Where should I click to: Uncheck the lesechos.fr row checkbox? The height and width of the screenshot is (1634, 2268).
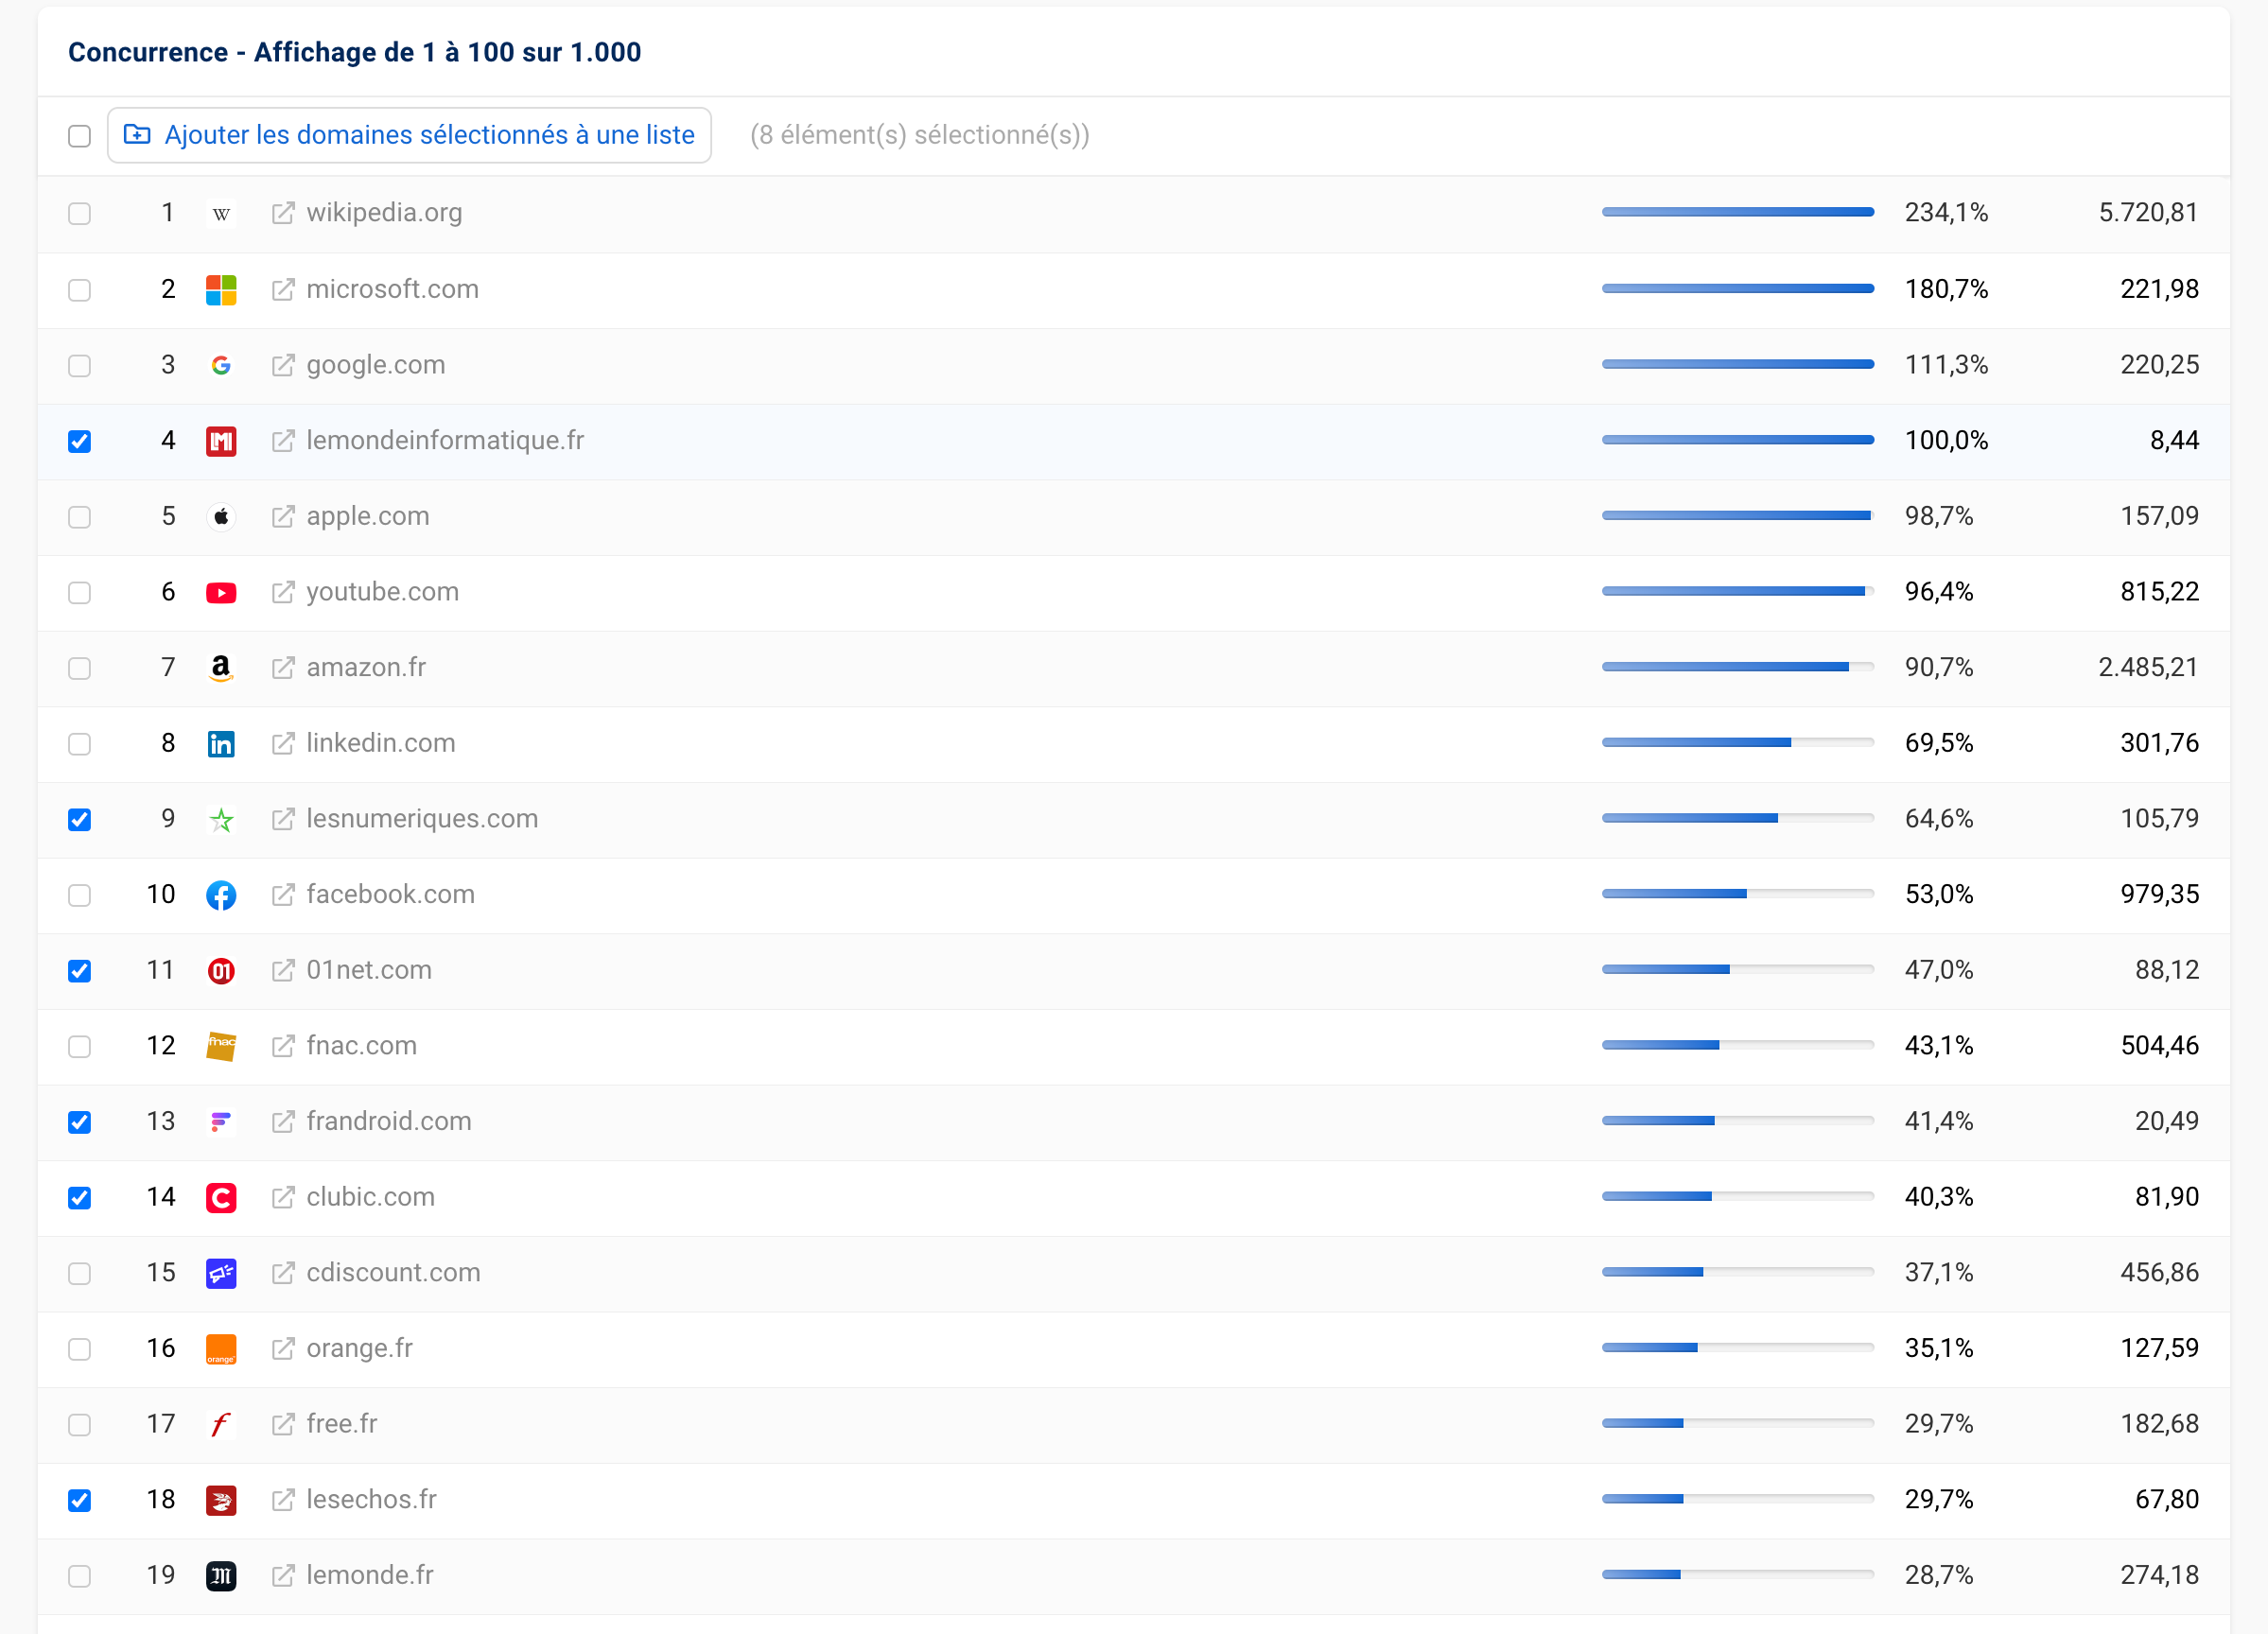click(80, 1500)
